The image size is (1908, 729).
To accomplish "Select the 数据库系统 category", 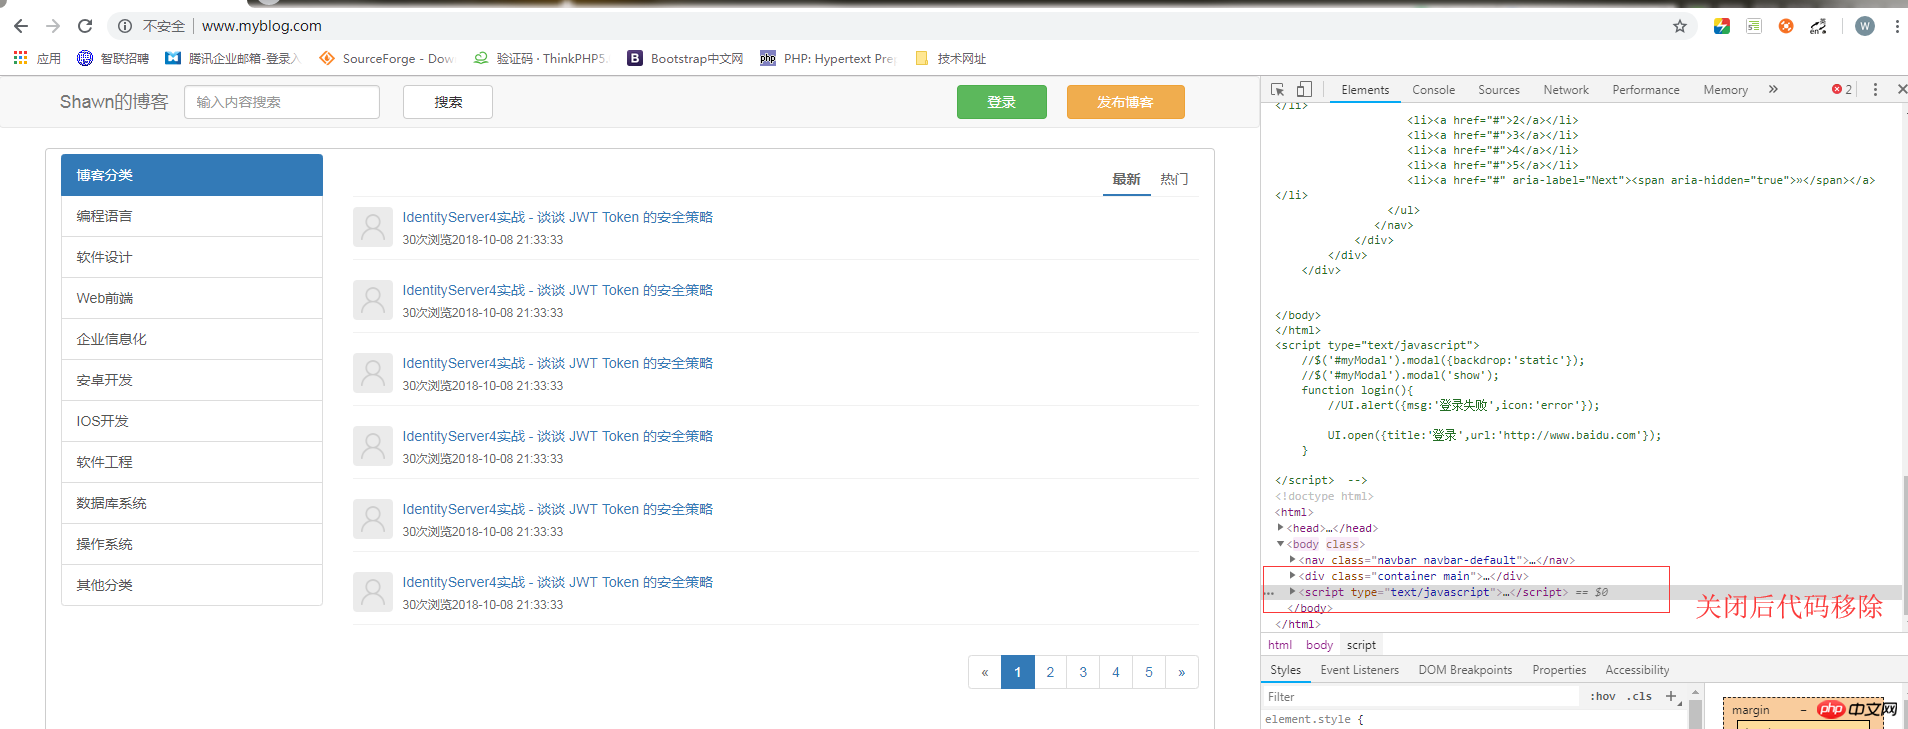I will pyautogui.click(x=192, y=503).
